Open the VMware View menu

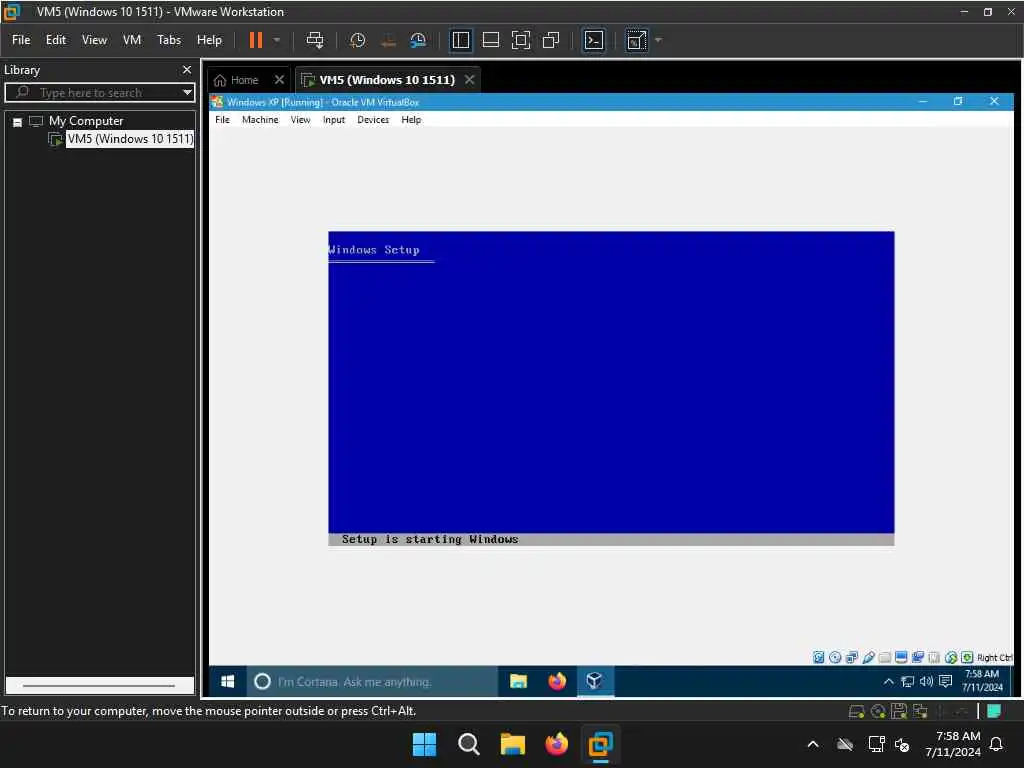[94, 40]
